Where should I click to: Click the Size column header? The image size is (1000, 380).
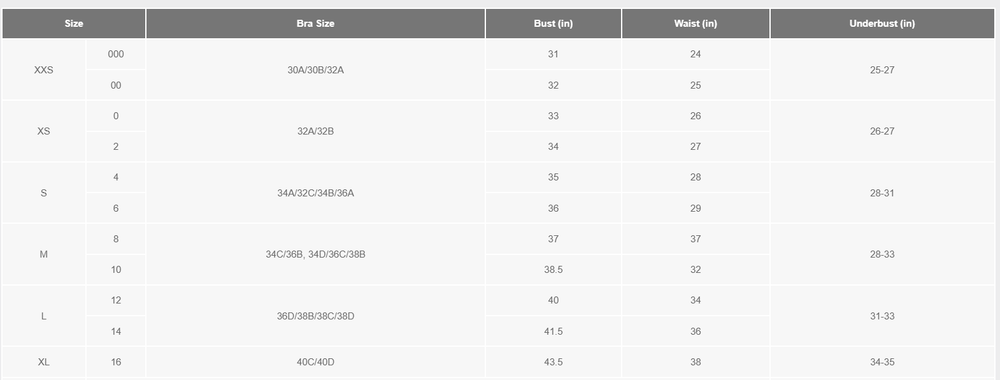point(74,24)
